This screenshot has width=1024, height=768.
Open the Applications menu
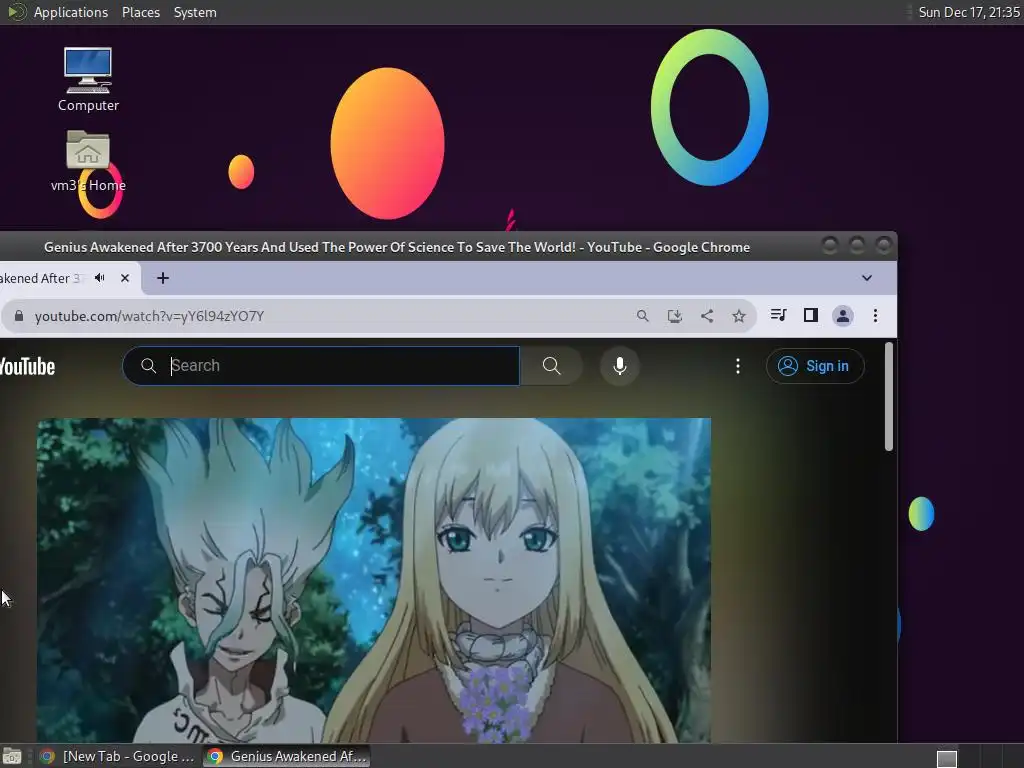[71, 12]
